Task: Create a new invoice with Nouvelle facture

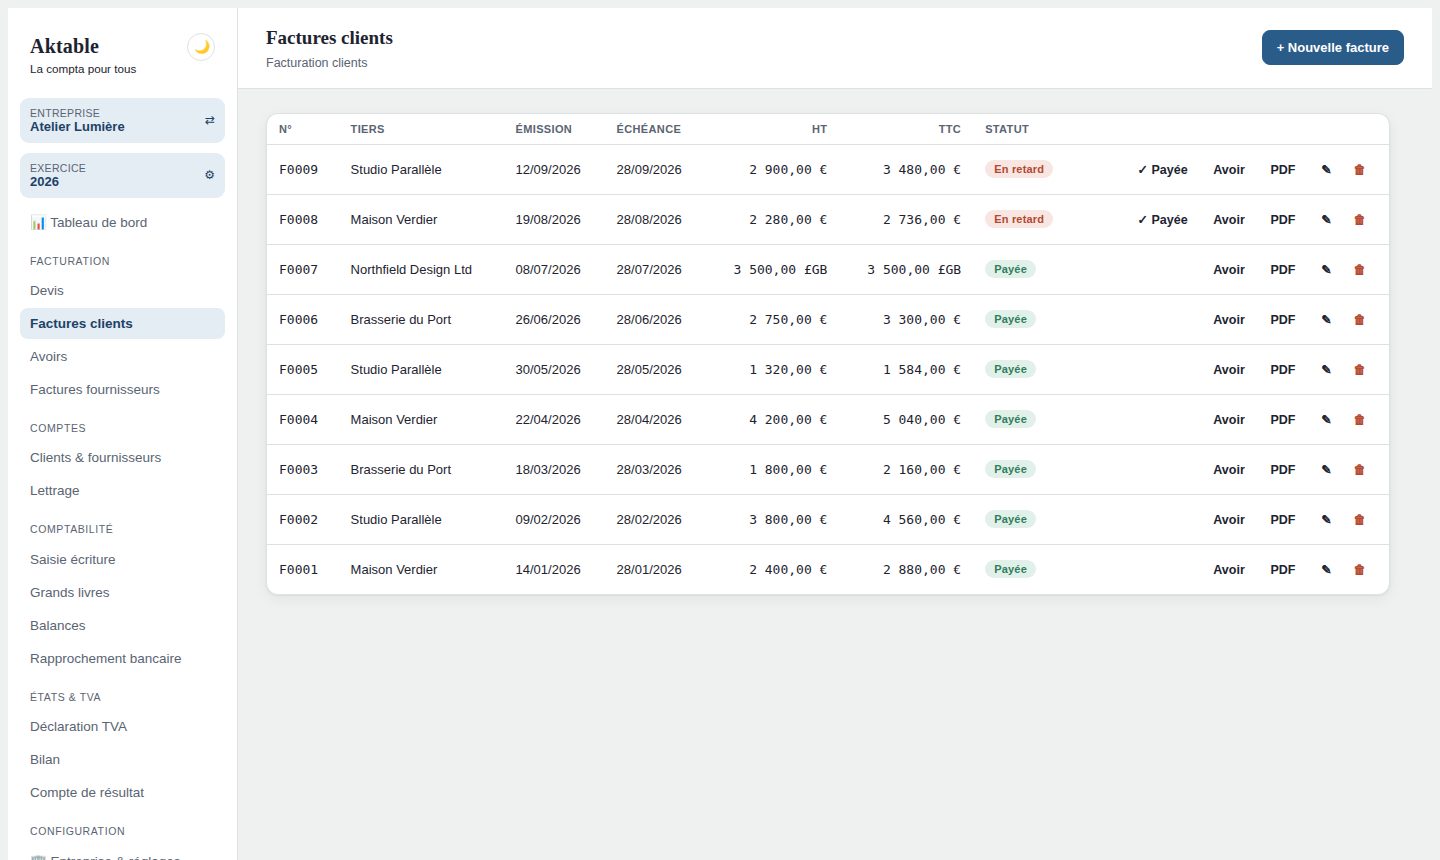Action: point(1332,48)
